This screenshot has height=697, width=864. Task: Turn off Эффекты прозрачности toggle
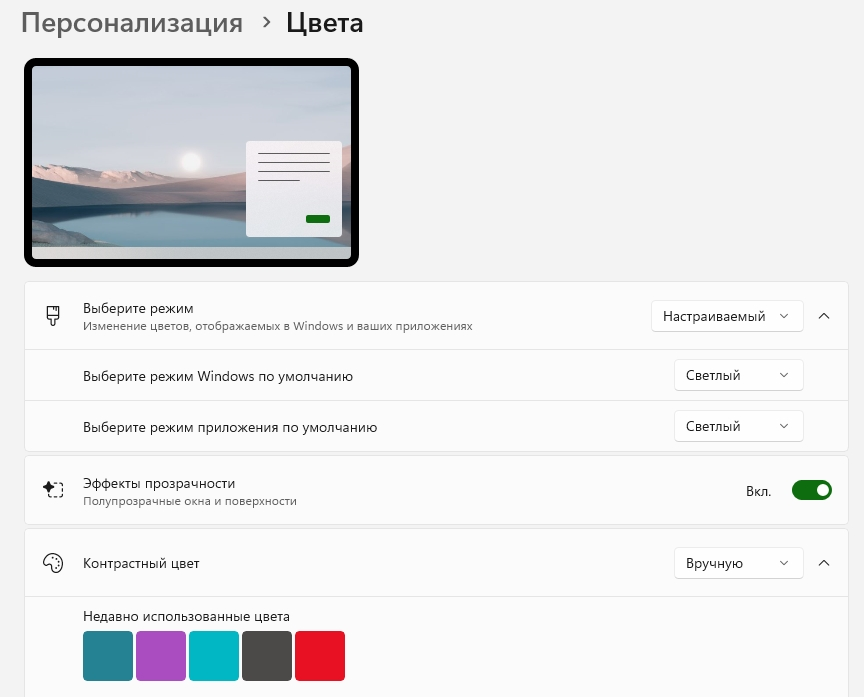point(812,490)
